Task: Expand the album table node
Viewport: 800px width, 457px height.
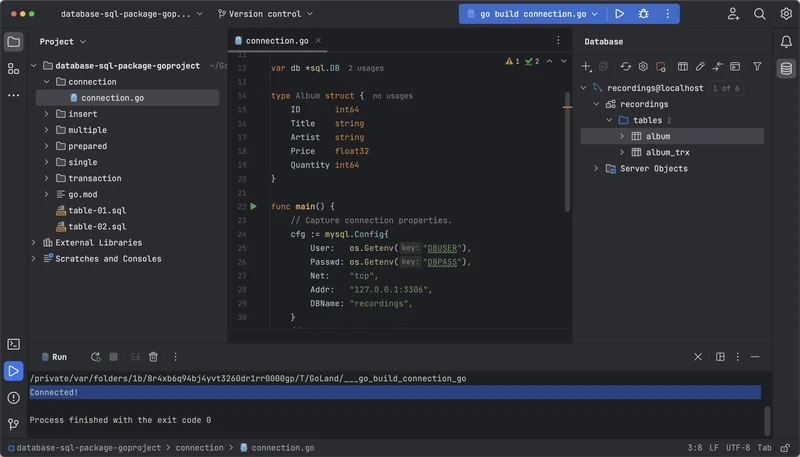Action: (x=622, y=136)
